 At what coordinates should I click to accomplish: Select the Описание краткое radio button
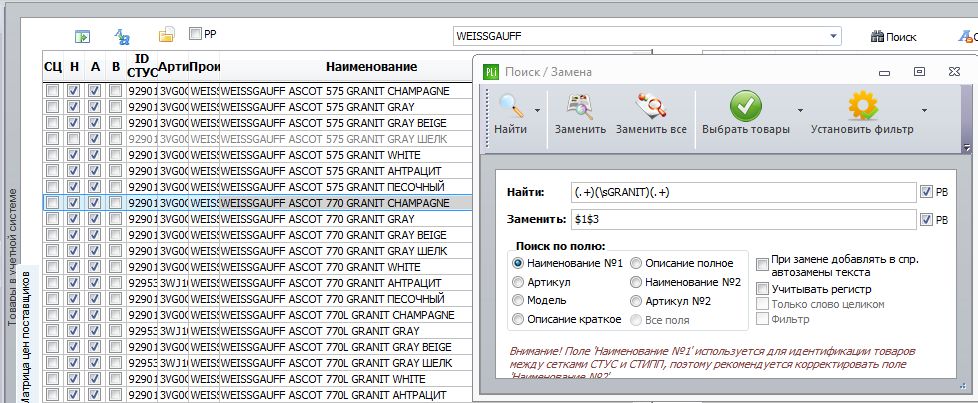pyautogui.click(x=518, y=319)
